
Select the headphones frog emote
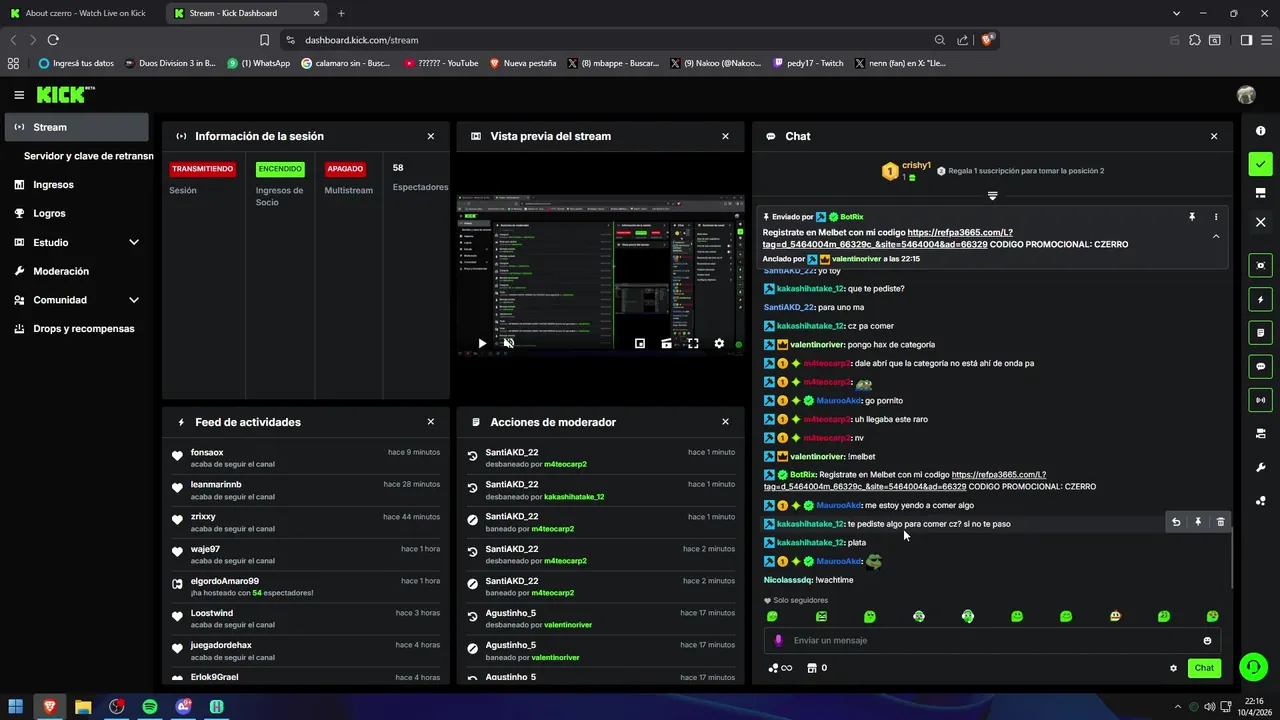[968, 616]
